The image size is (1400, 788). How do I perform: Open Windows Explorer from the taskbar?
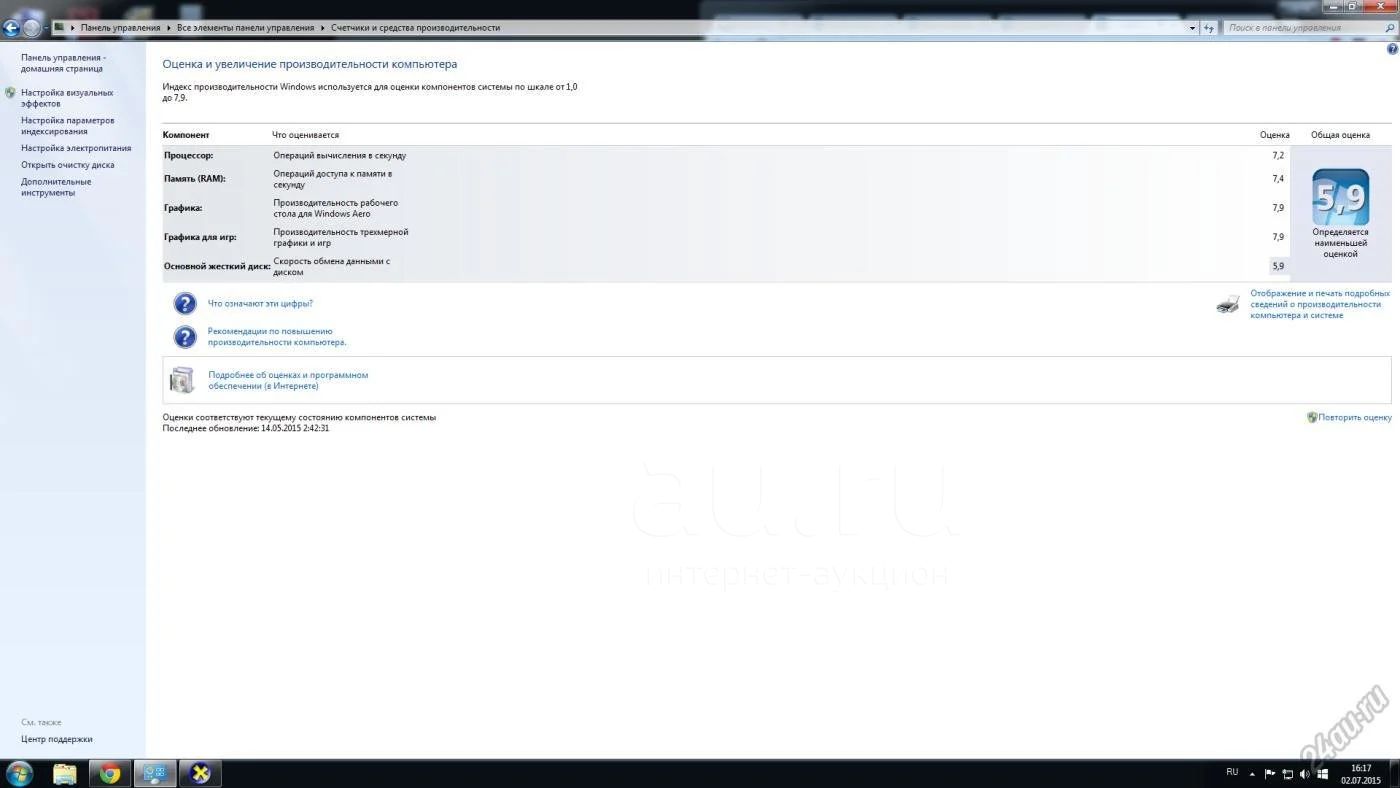click(65, 774)
